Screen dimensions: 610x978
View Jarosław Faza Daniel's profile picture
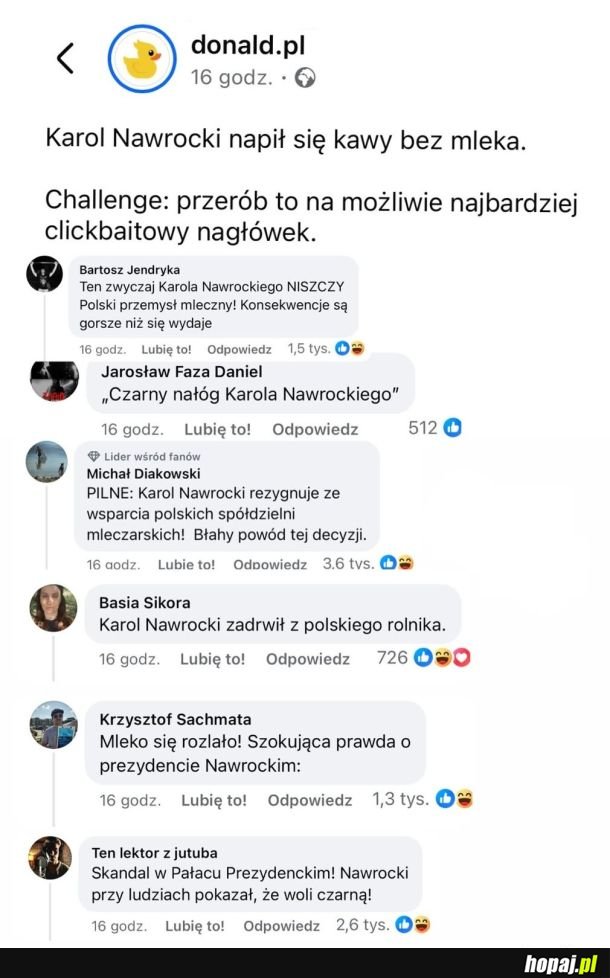point(54,381)
